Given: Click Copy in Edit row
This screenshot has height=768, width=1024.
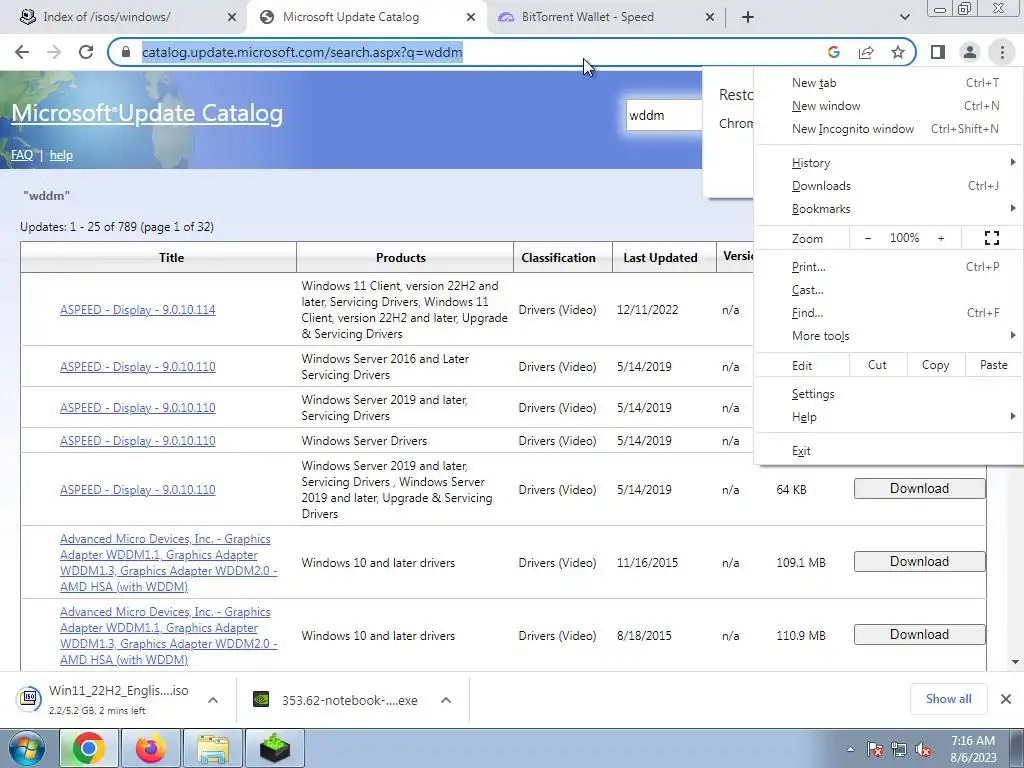Looking at the screenshot, I should pyautogui.click(x=935, y=365).
